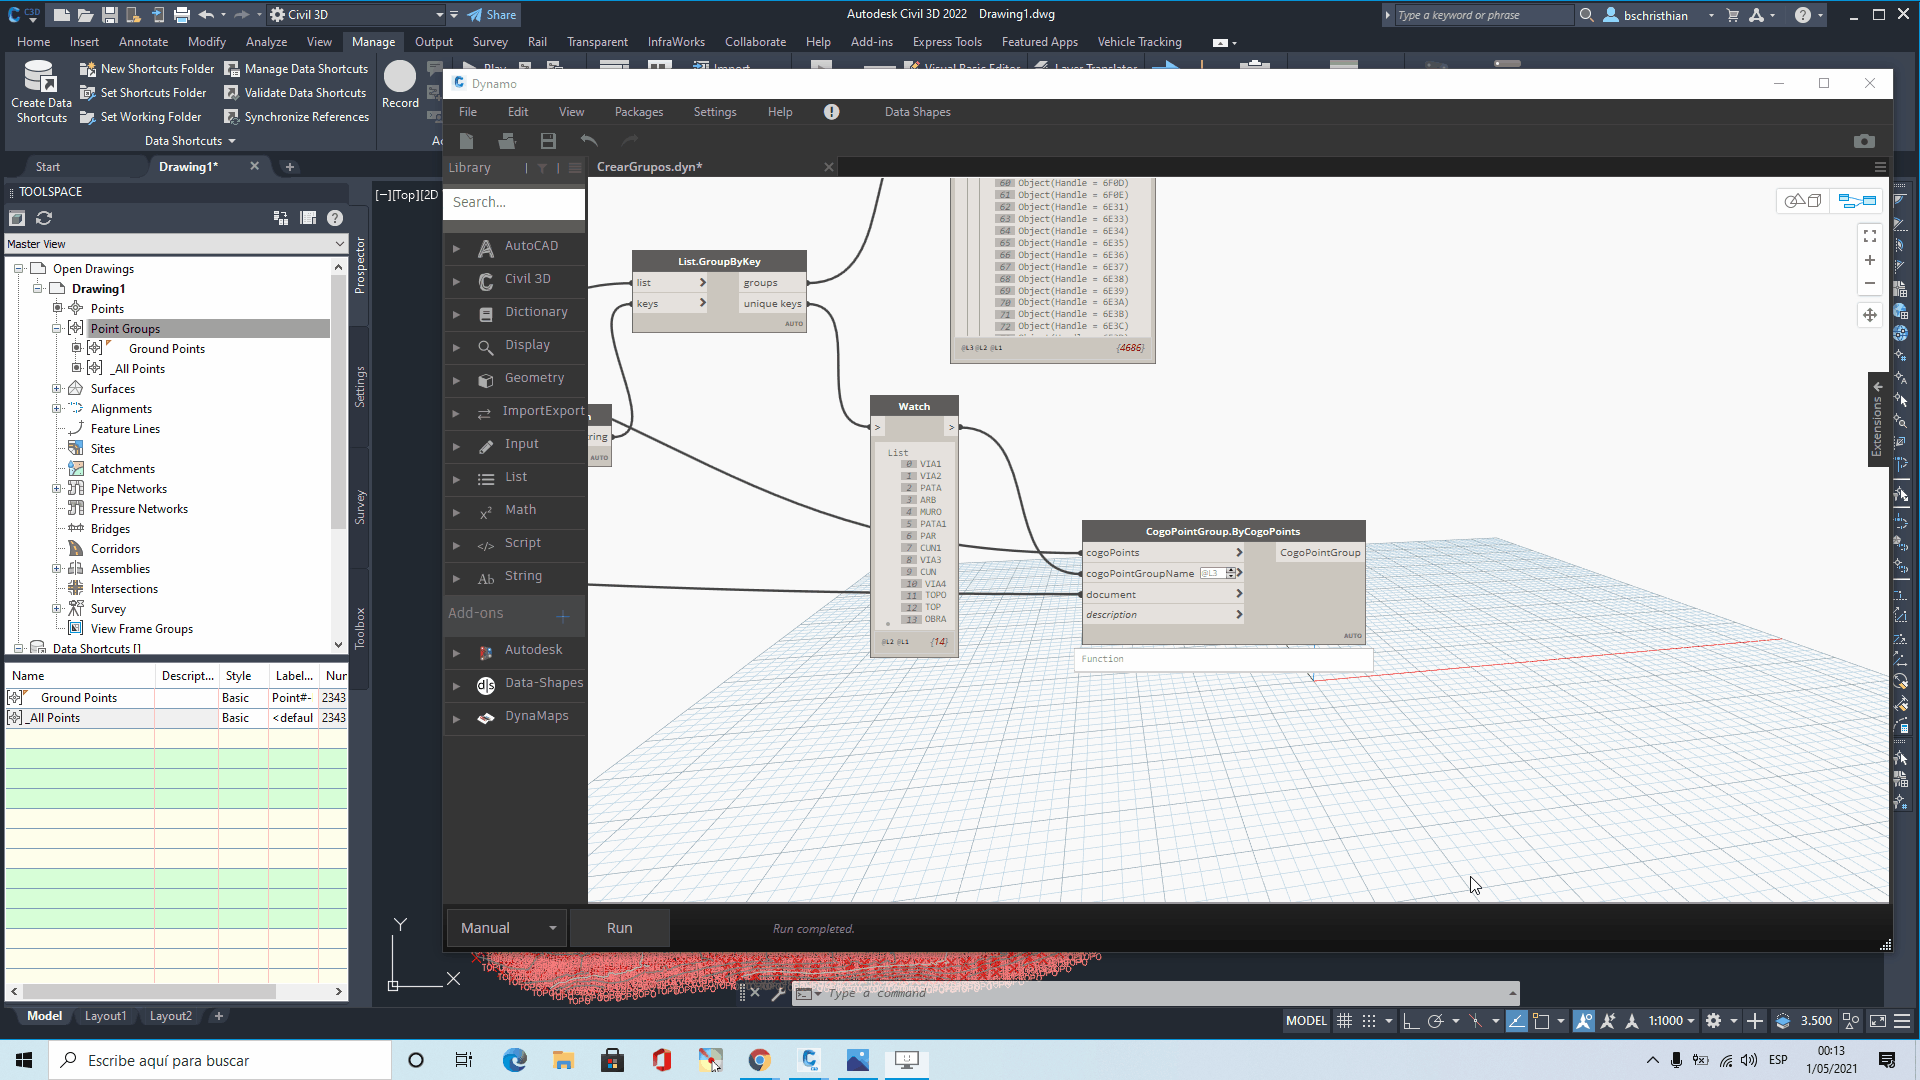
Task: Click Windows Start button
Action: [x=24, y=1060]
